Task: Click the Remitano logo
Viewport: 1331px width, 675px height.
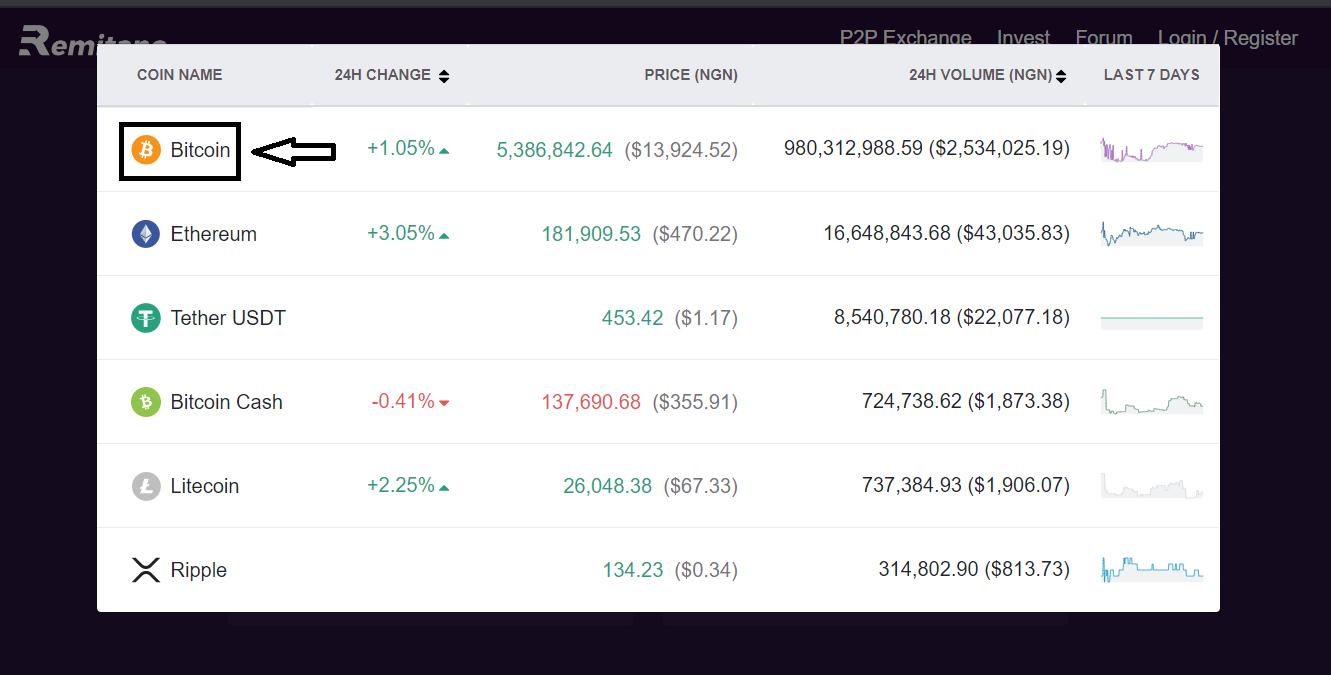Action: (x=58, y=40)
